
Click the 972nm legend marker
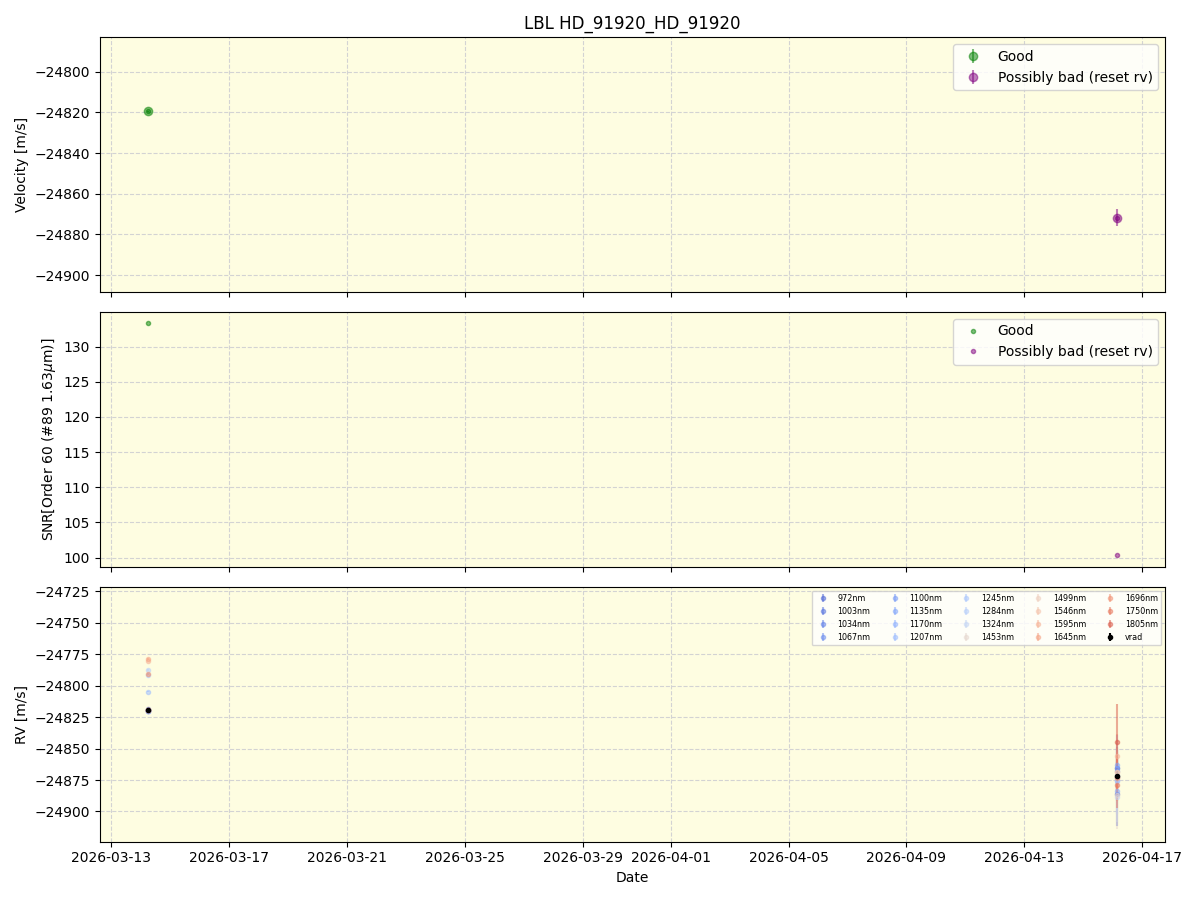point(823,598)
